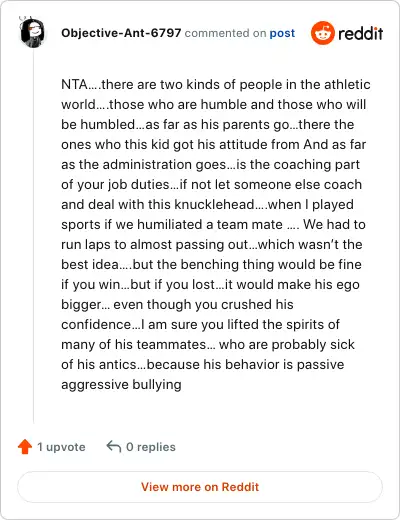The image size is (400, 520).
Task: Click the line starting "confidence…I am sure"
Action: [x=200, y=324]
